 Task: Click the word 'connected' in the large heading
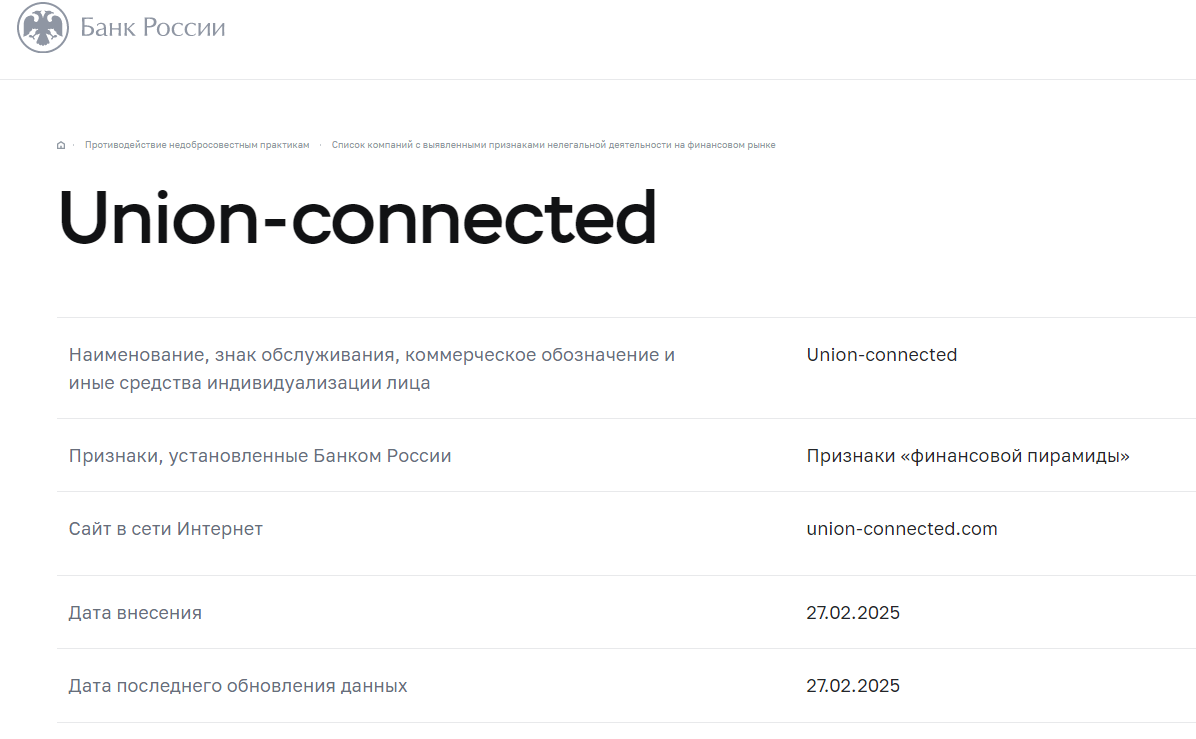(x=474, y=218)
